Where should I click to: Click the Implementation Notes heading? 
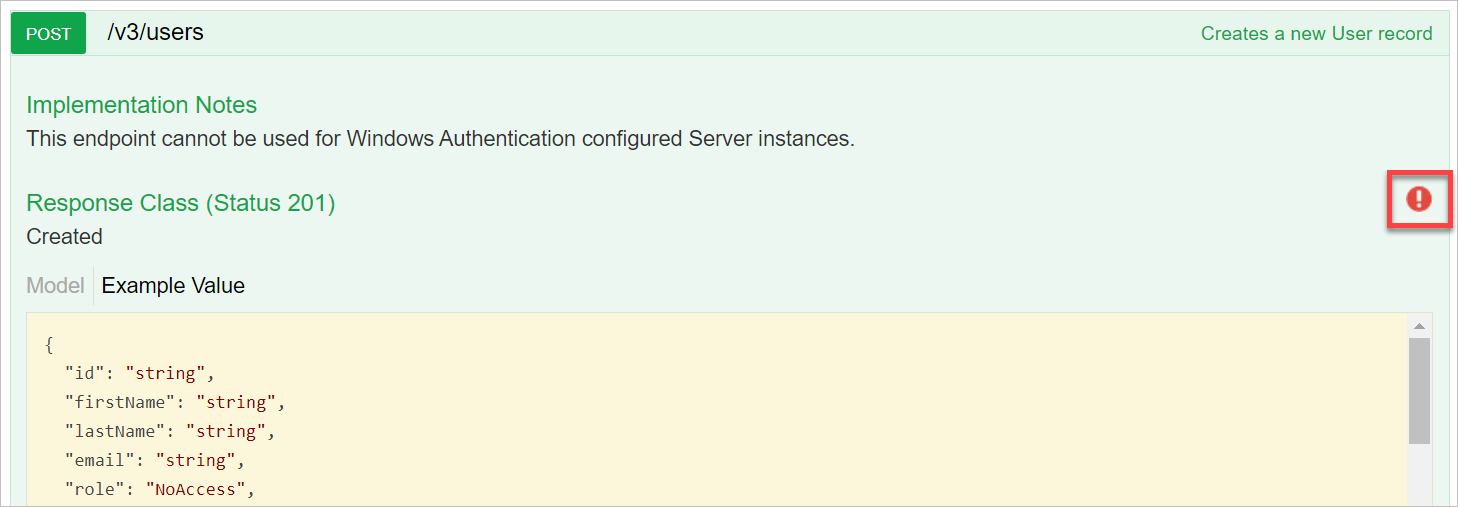[x=141, y=105]
